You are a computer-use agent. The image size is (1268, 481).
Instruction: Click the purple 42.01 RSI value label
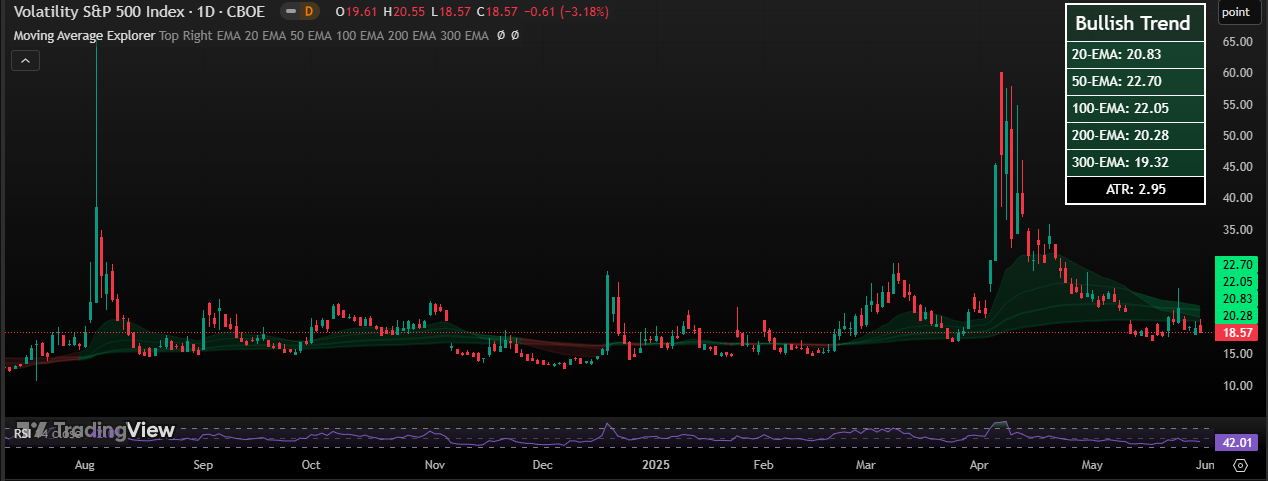1237,442
